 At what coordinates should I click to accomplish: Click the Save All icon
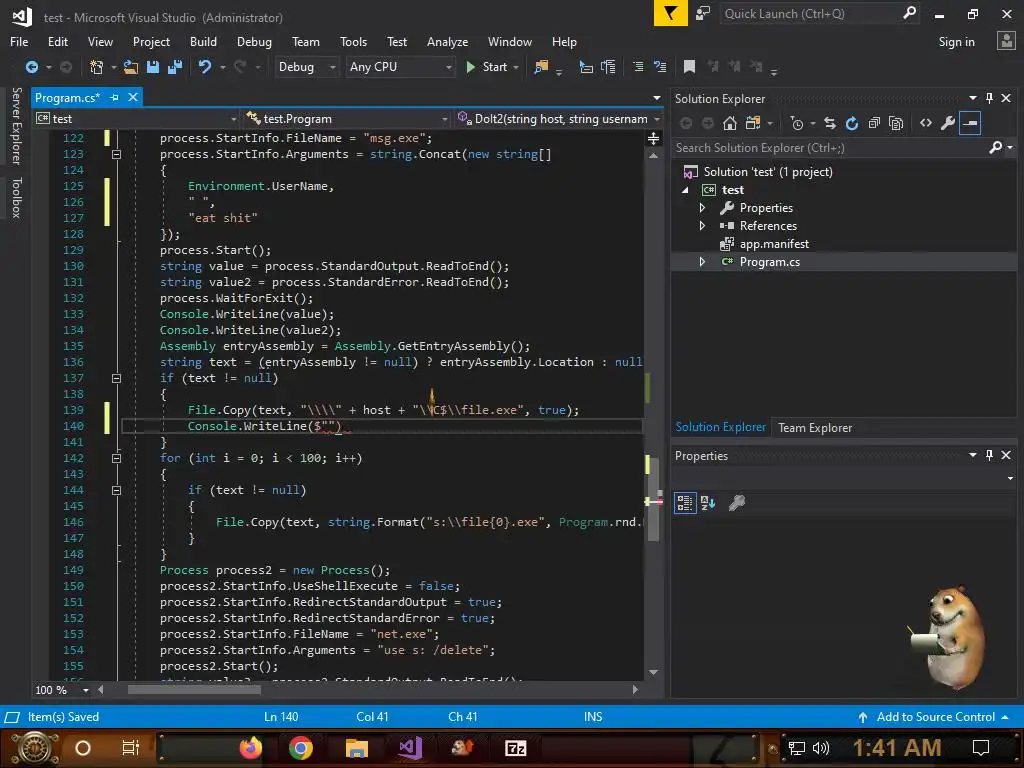(174, 67)
